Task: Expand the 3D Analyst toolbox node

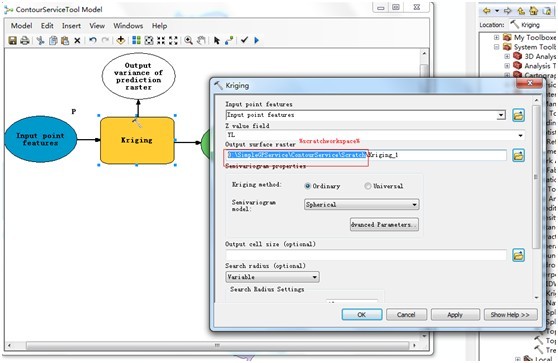Action: [x=507, y=56]
